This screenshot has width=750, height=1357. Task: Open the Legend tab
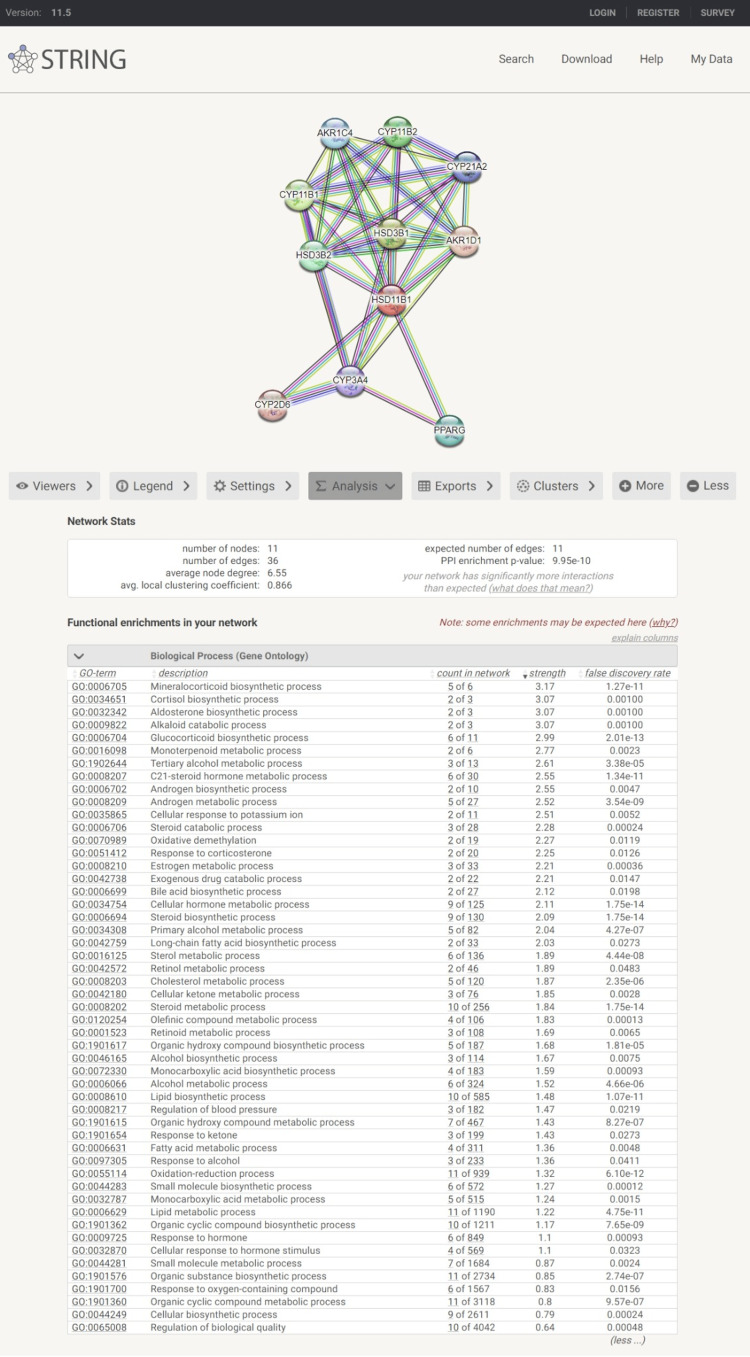pos(153,486)
